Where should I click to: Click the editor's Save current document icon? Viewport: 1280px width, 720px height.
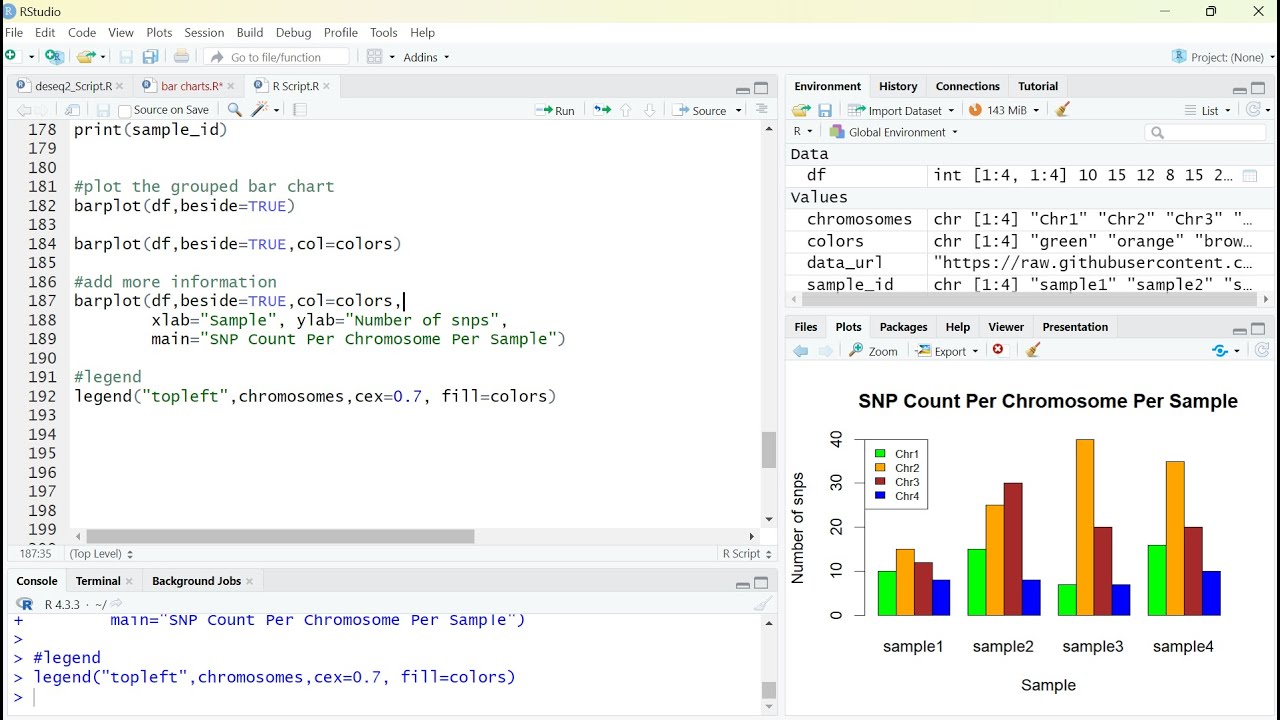tap(103, 110)
